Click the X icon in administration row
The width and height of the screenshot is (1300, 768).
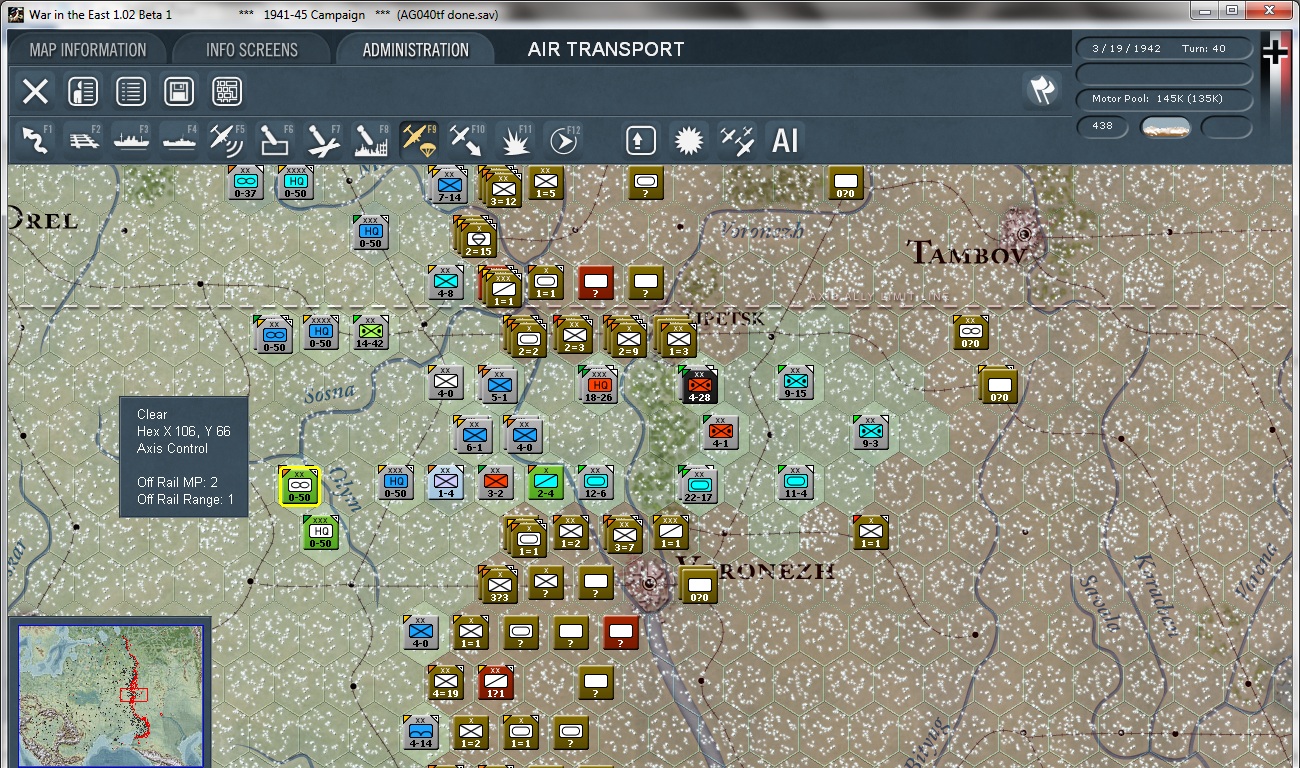tap(35, 92)
